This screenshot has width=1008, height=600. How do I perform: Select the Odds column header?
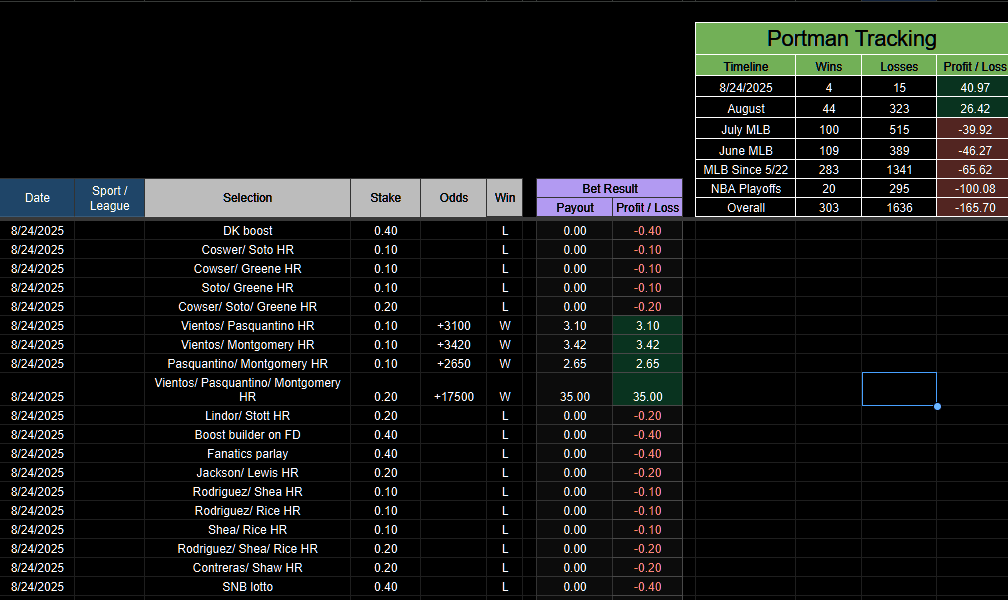pos(453,198)
